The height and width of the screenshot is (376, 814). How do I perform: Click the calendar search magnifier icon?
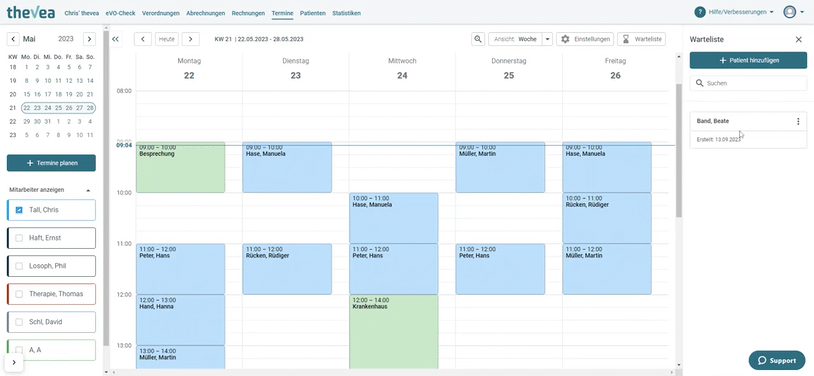coord(478,39)
